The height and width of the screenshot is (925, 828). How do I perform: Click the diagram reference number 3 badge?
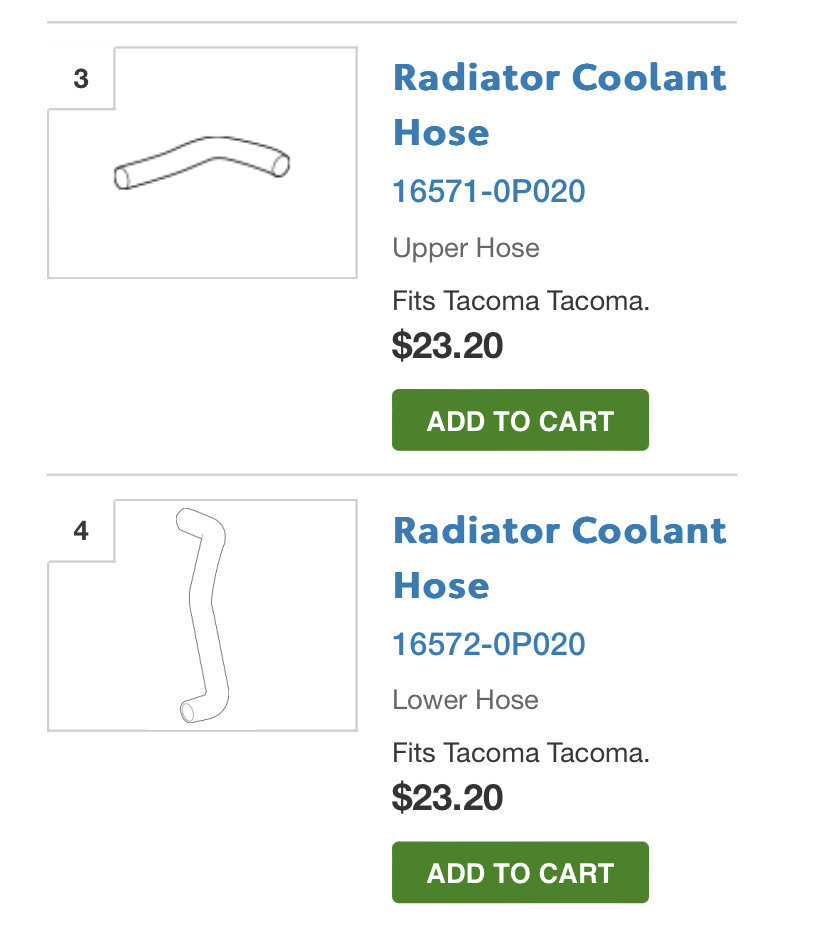[x=81, y=78]
